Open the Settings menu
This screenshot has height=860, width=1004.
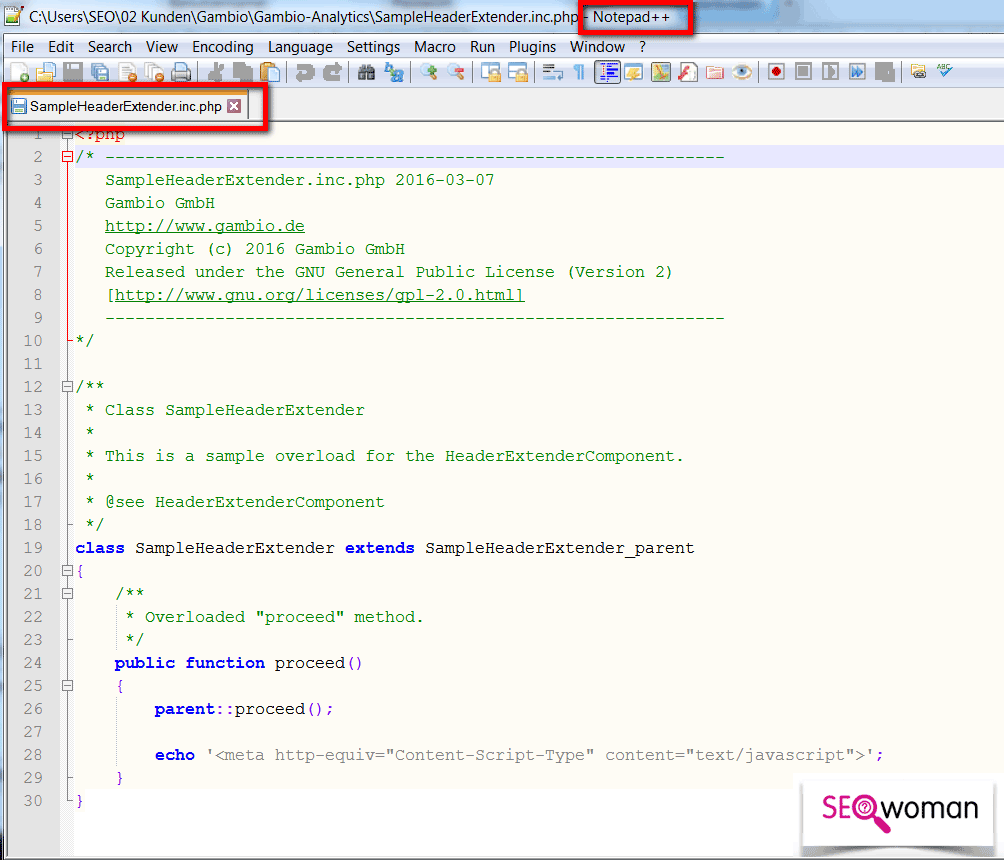[373, 47]
